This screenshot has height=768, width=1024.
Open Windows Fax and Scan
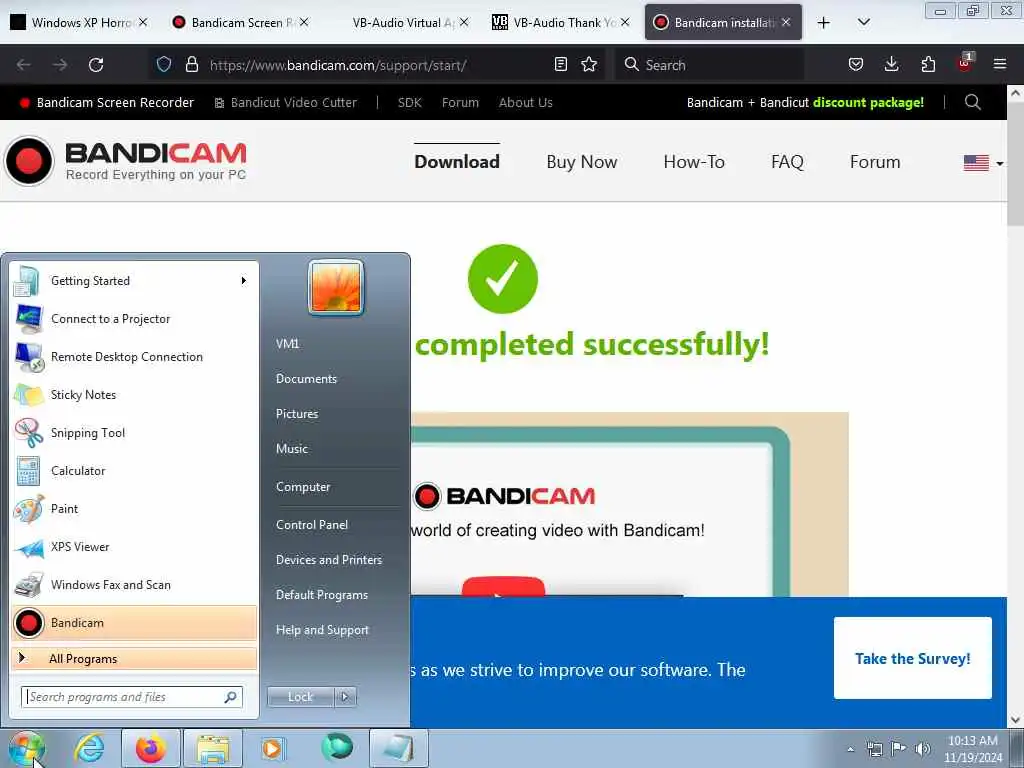point(134,584)
